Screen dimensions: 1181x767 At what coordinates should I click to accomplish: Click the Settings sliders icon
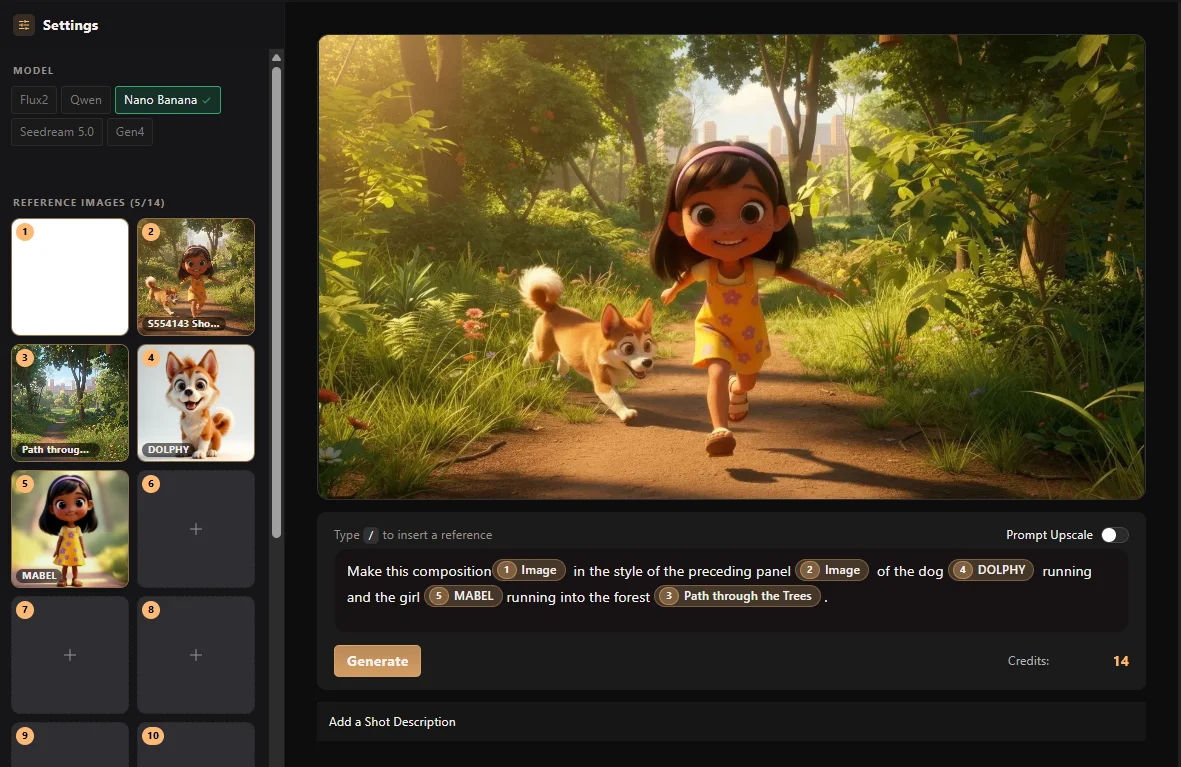point(24,25)
